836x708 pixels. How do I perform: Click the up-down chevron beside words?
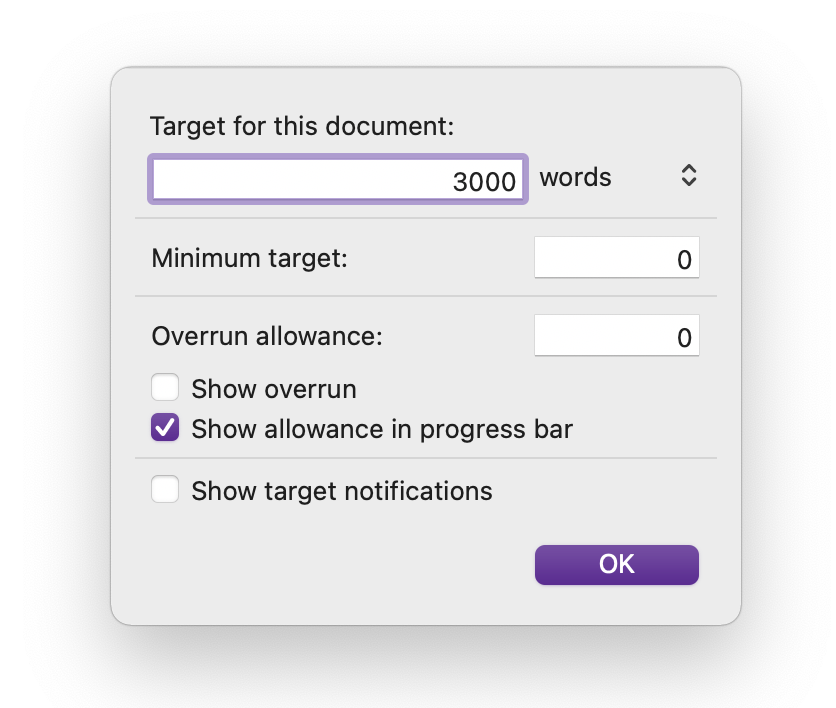tap(688, 177)
